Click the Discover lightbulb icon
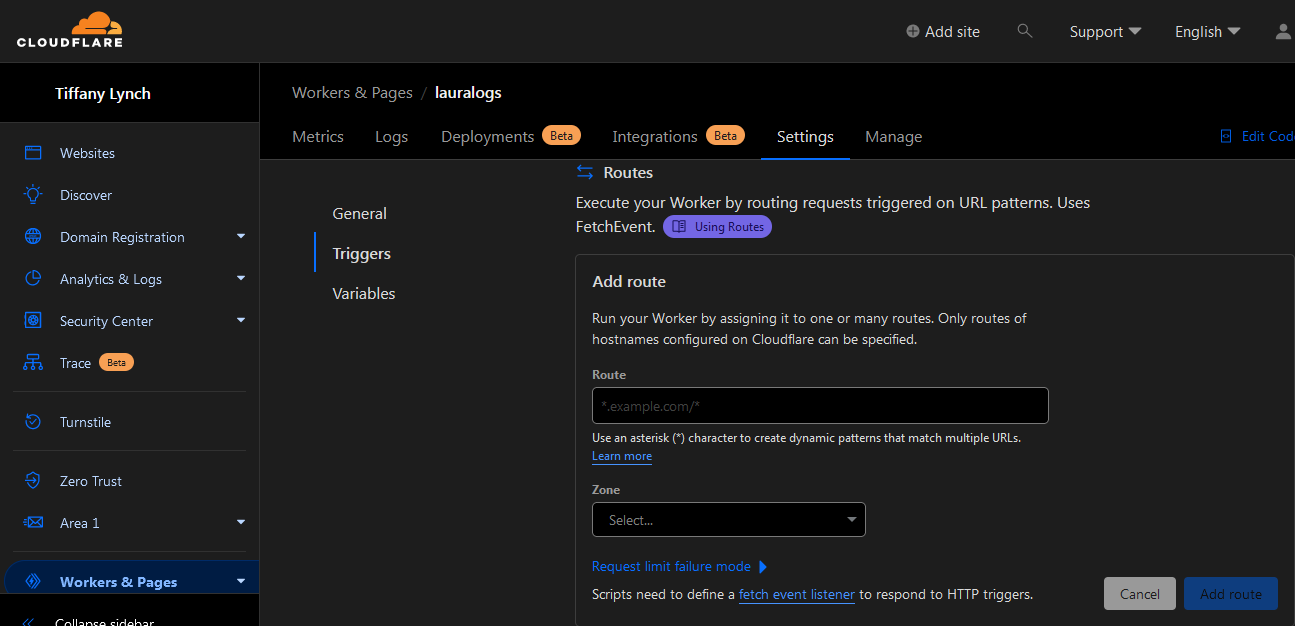Screen dimensions: 1295x626 (x=33, y=195)
